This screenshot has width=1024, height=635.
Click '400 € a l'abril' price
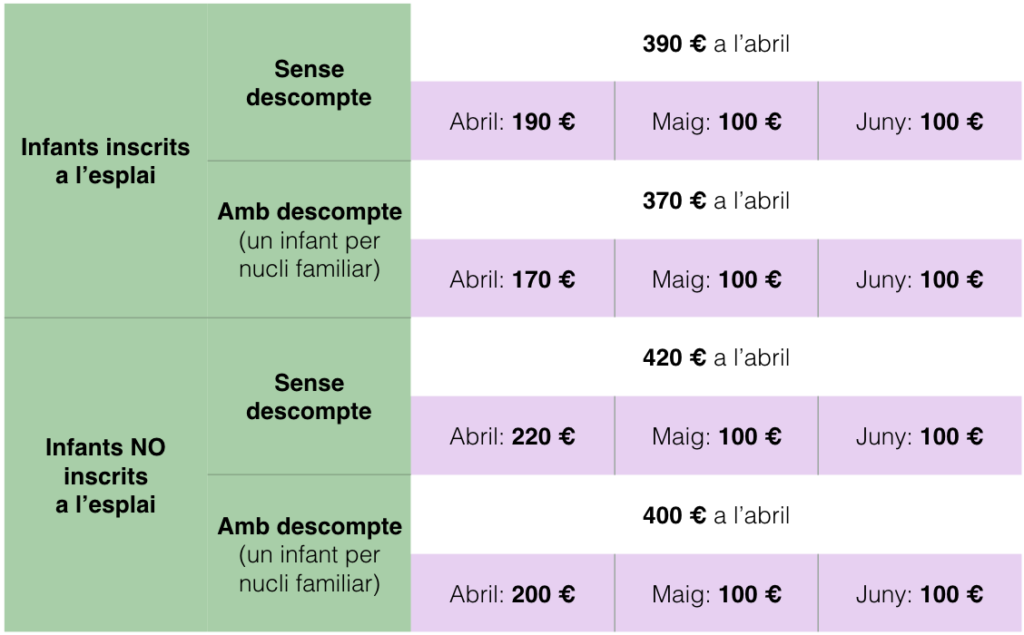tap(716, 515)
